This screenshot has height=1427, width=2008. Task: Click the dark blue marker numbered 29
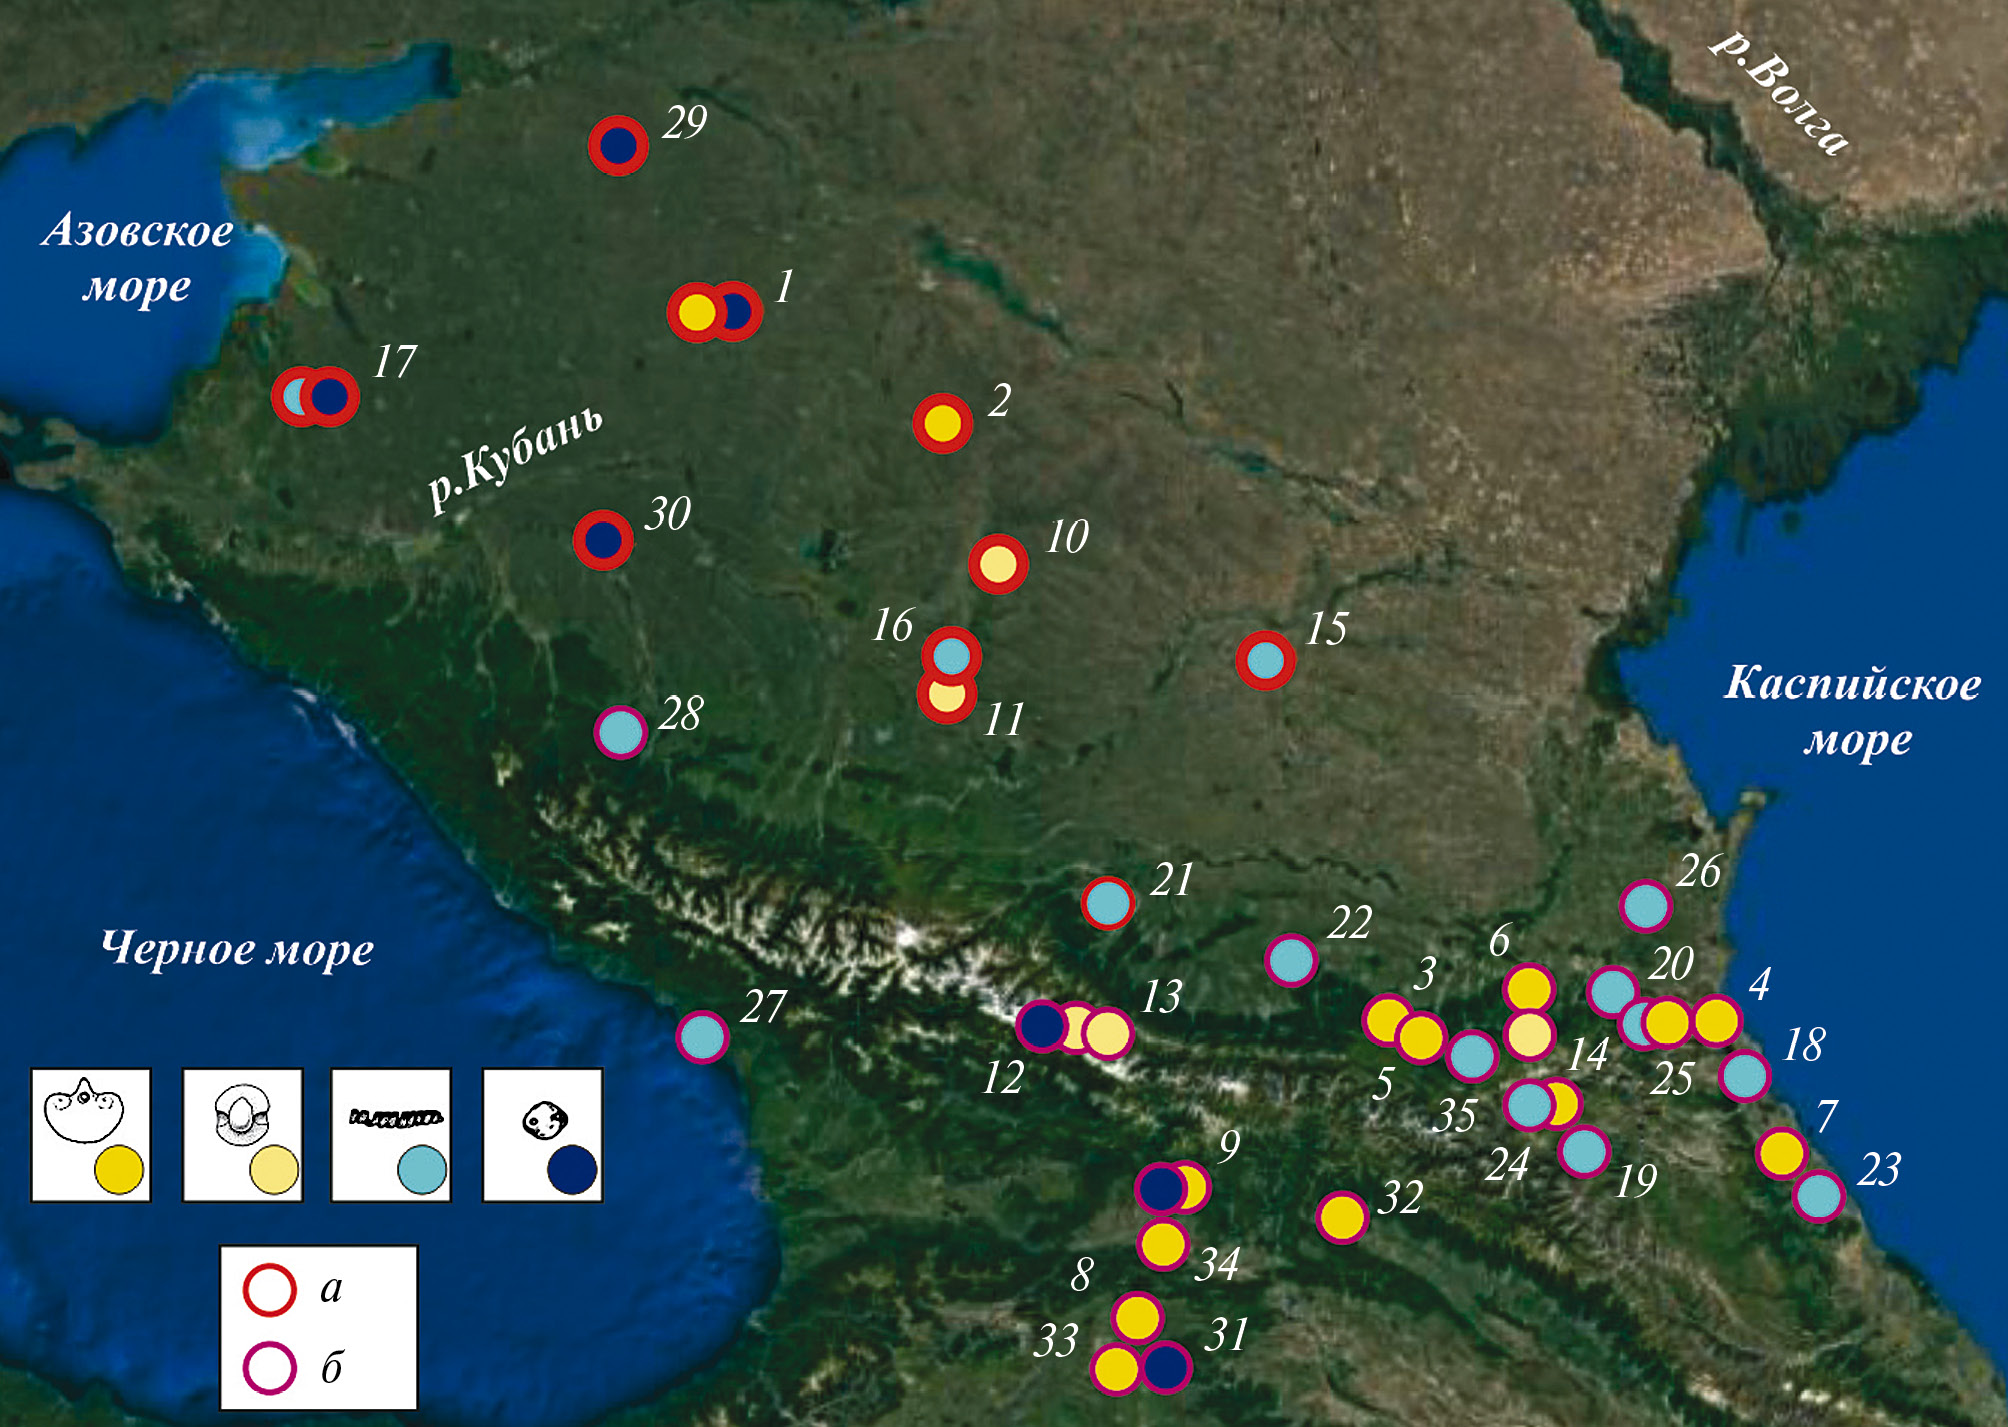coord(618,146)
